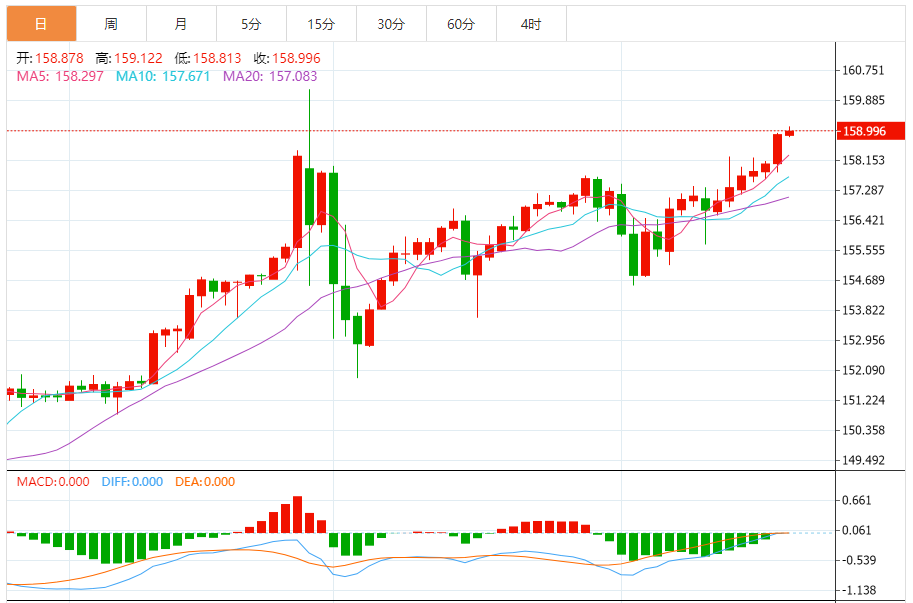Screen dimensions: 913x603
Task: Click the red 158.996 current price tag
Action: click(x=870, y=131)
